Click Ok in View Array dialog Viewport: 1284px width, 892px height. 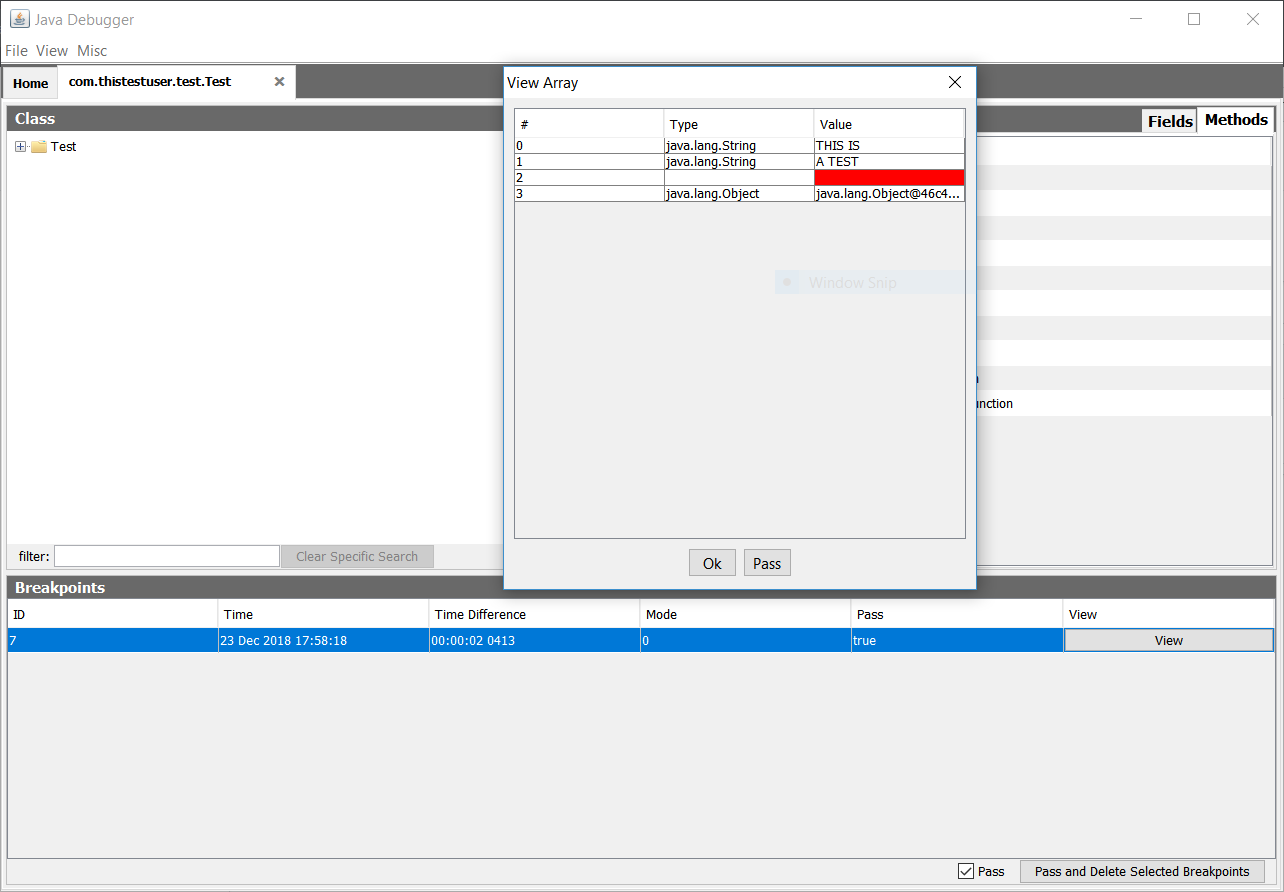[x=712, y=563]
